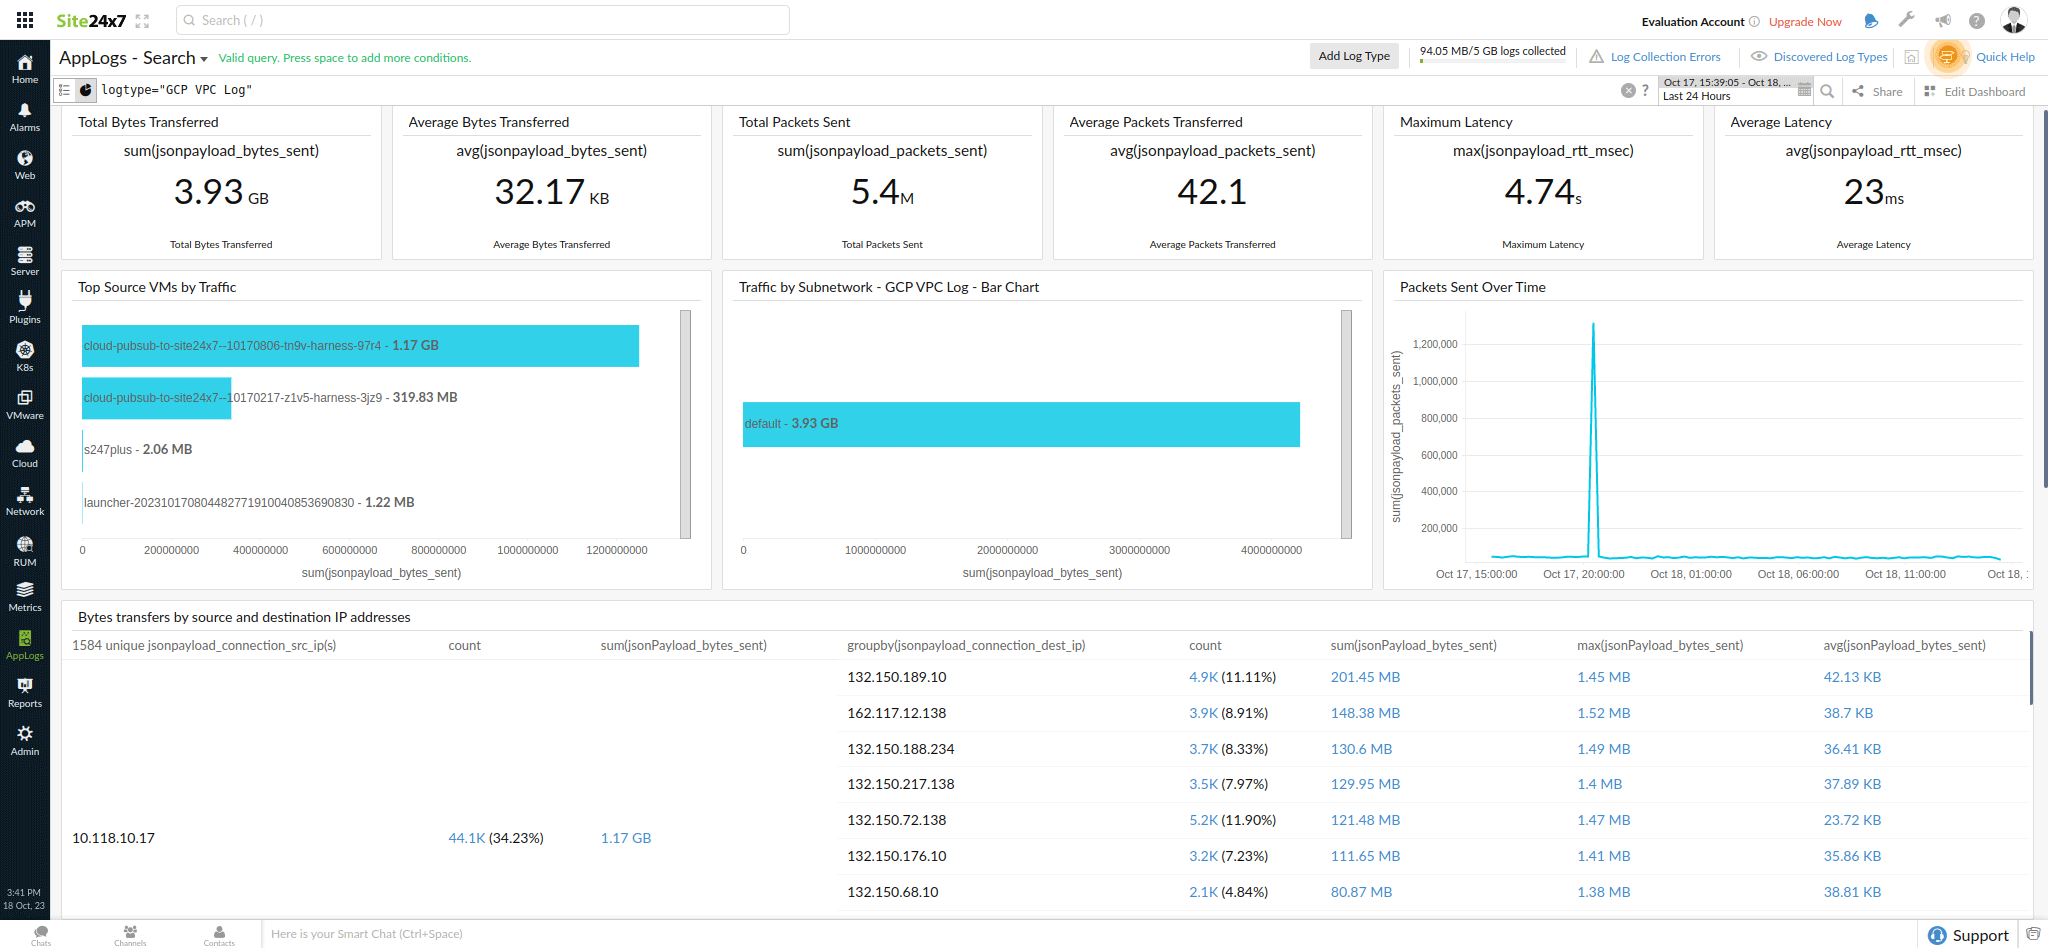The height and width of the screenshot is (948, 2048).
Task: Click the notification bell icon
Action: (x=1871, y=21)
